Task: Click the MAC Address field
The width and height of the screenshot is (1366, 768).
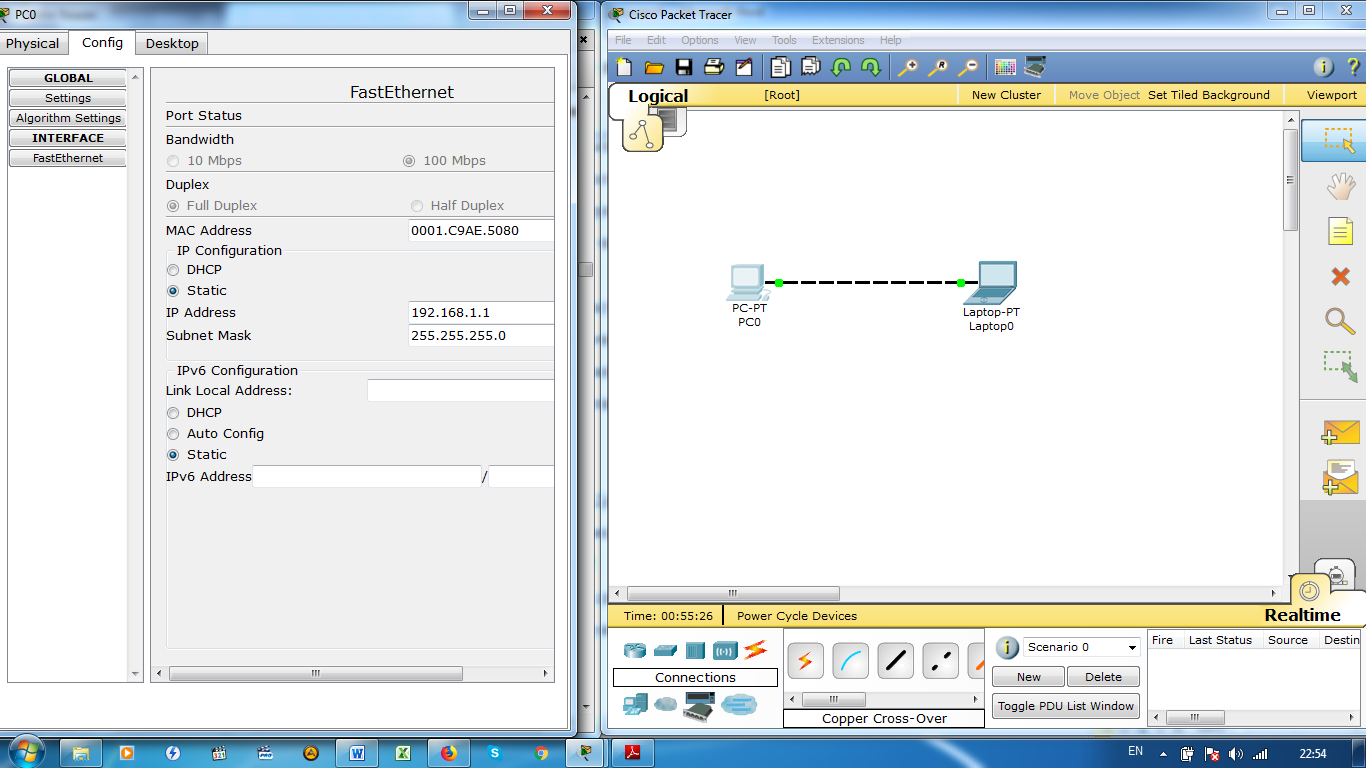Action: (x=481, y=231)
